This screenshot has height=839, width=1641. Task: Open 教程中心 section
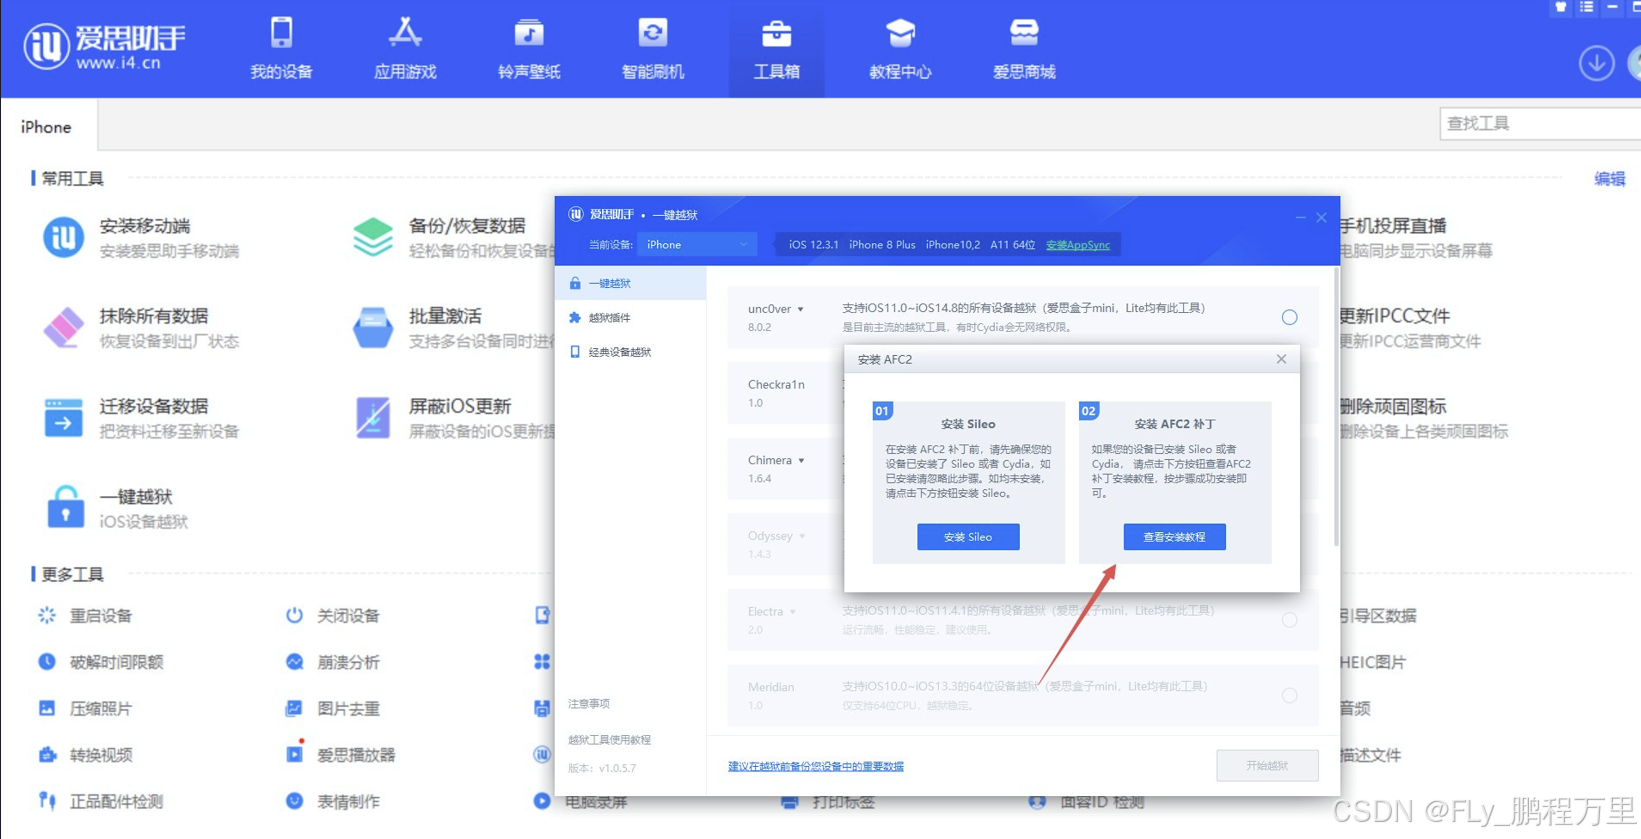point(900,49)
